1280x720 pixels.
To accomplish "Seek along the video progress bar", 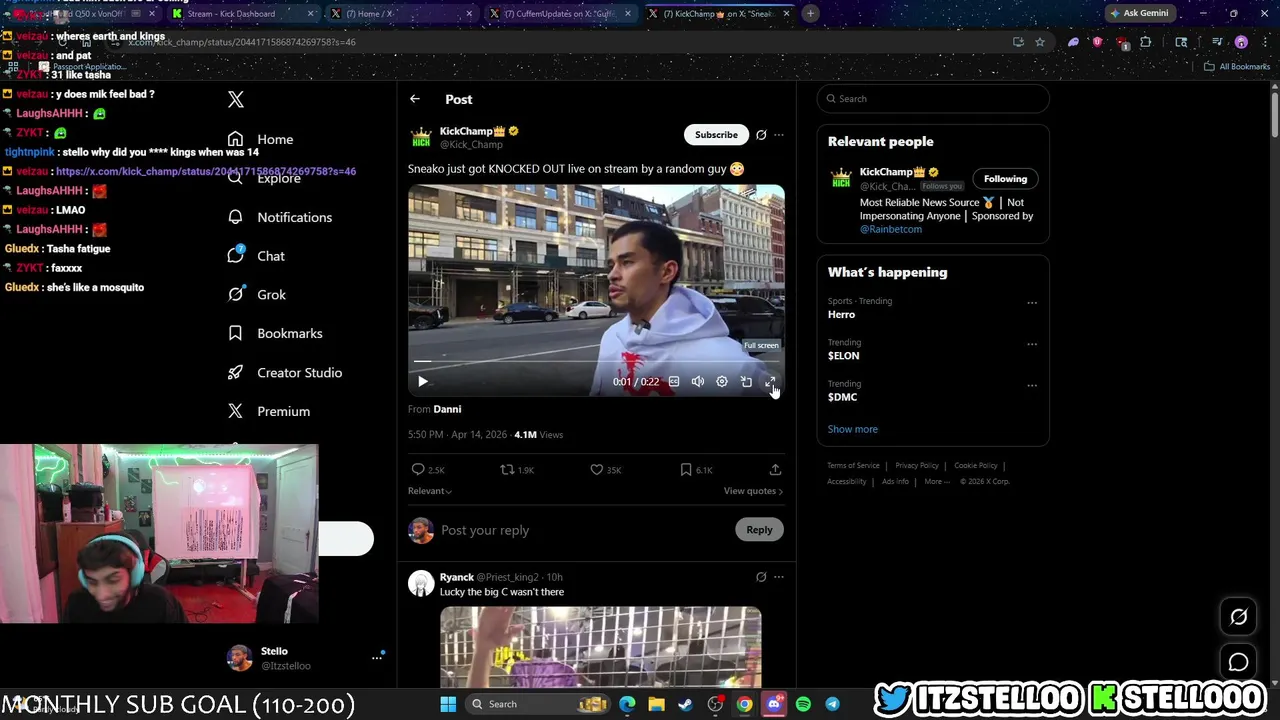I will [596, 361].
